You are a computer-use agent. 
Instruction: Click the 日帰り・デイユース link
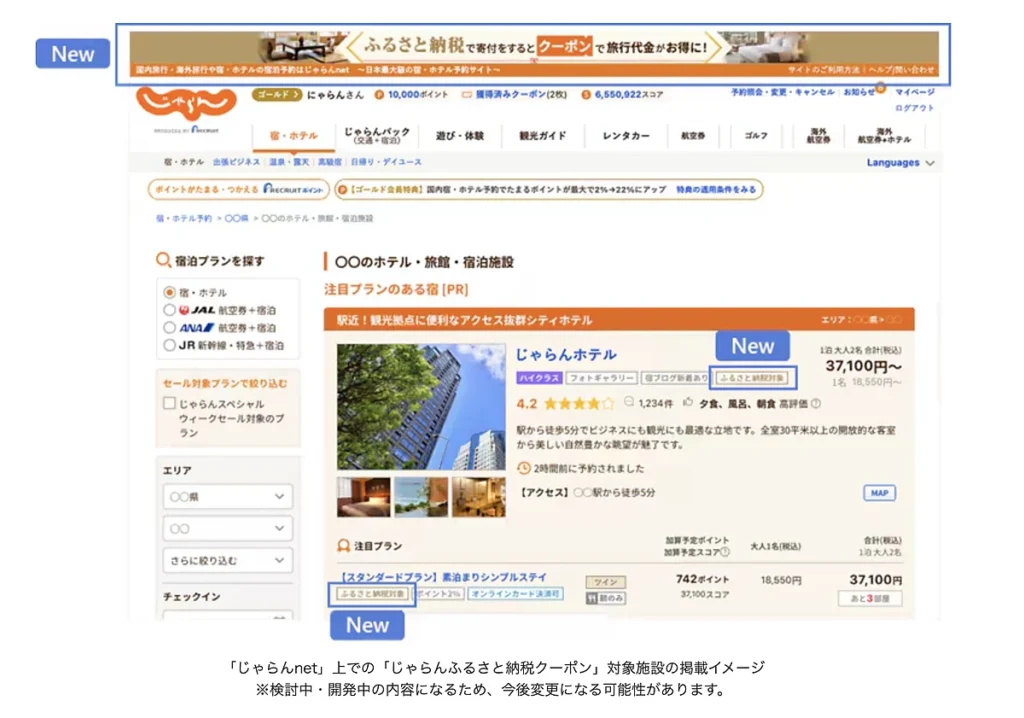click(386, 162)
